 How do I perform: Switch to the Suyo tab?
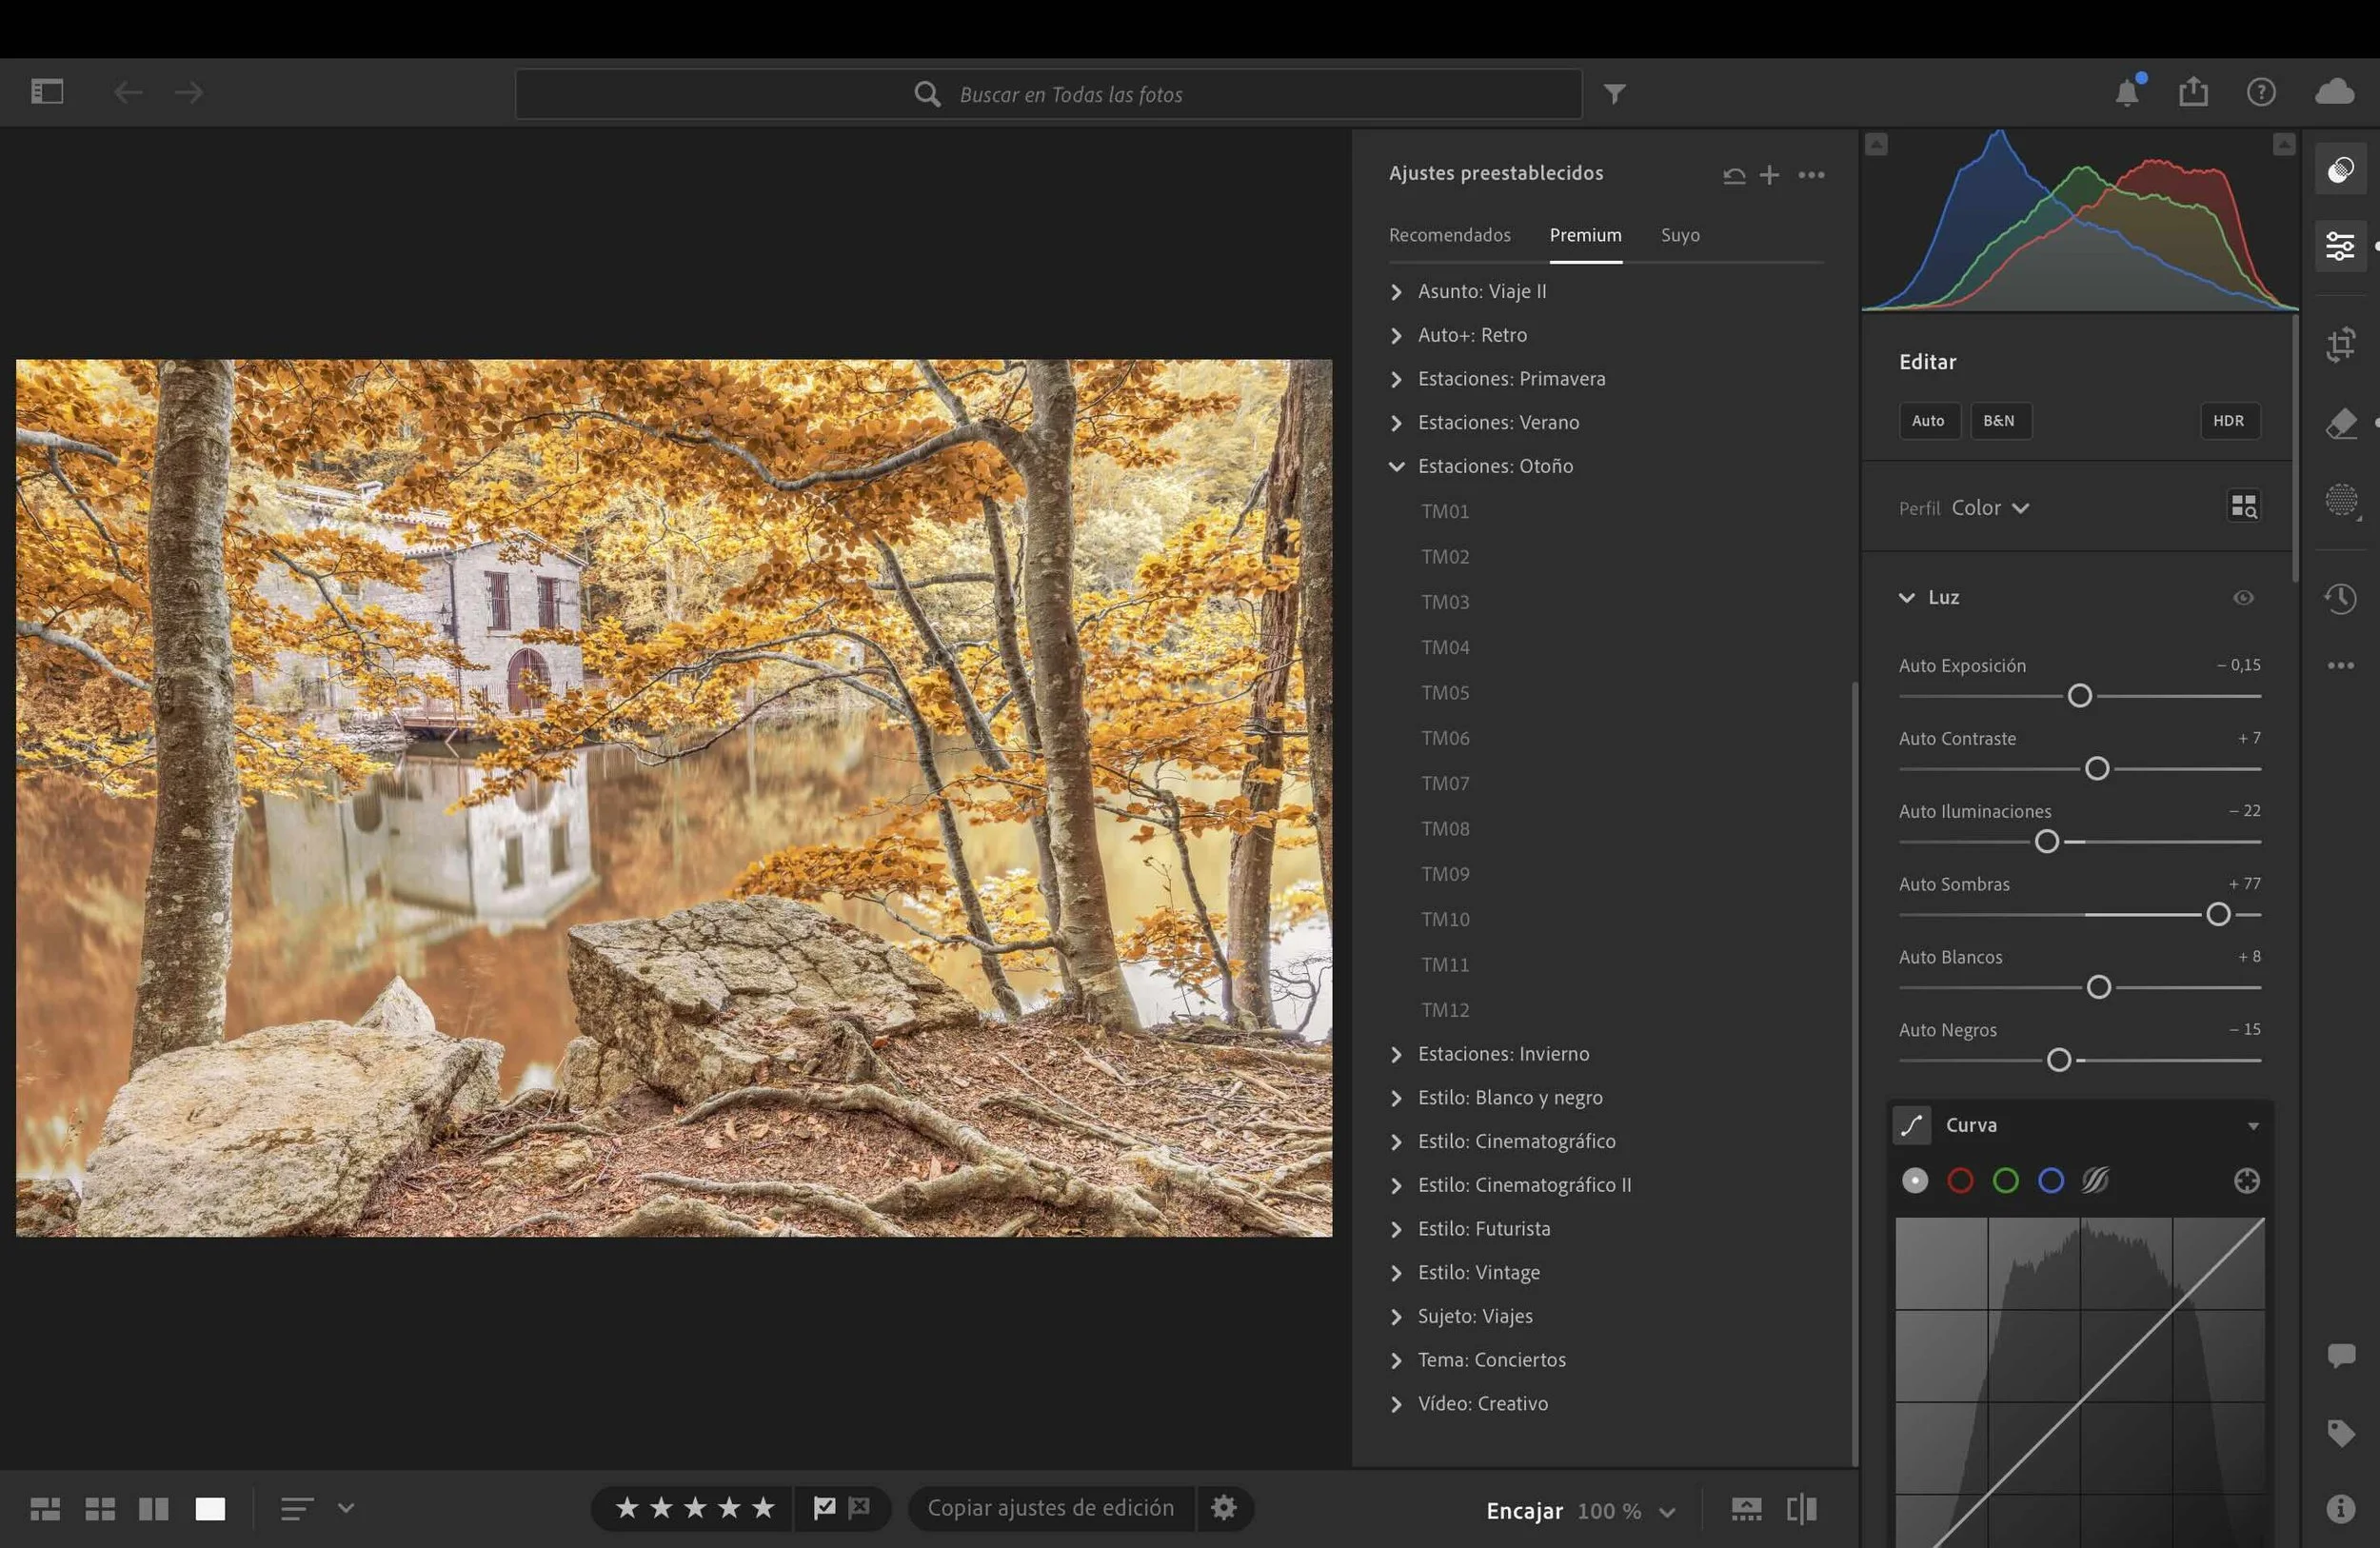(x=1679, y=235)
